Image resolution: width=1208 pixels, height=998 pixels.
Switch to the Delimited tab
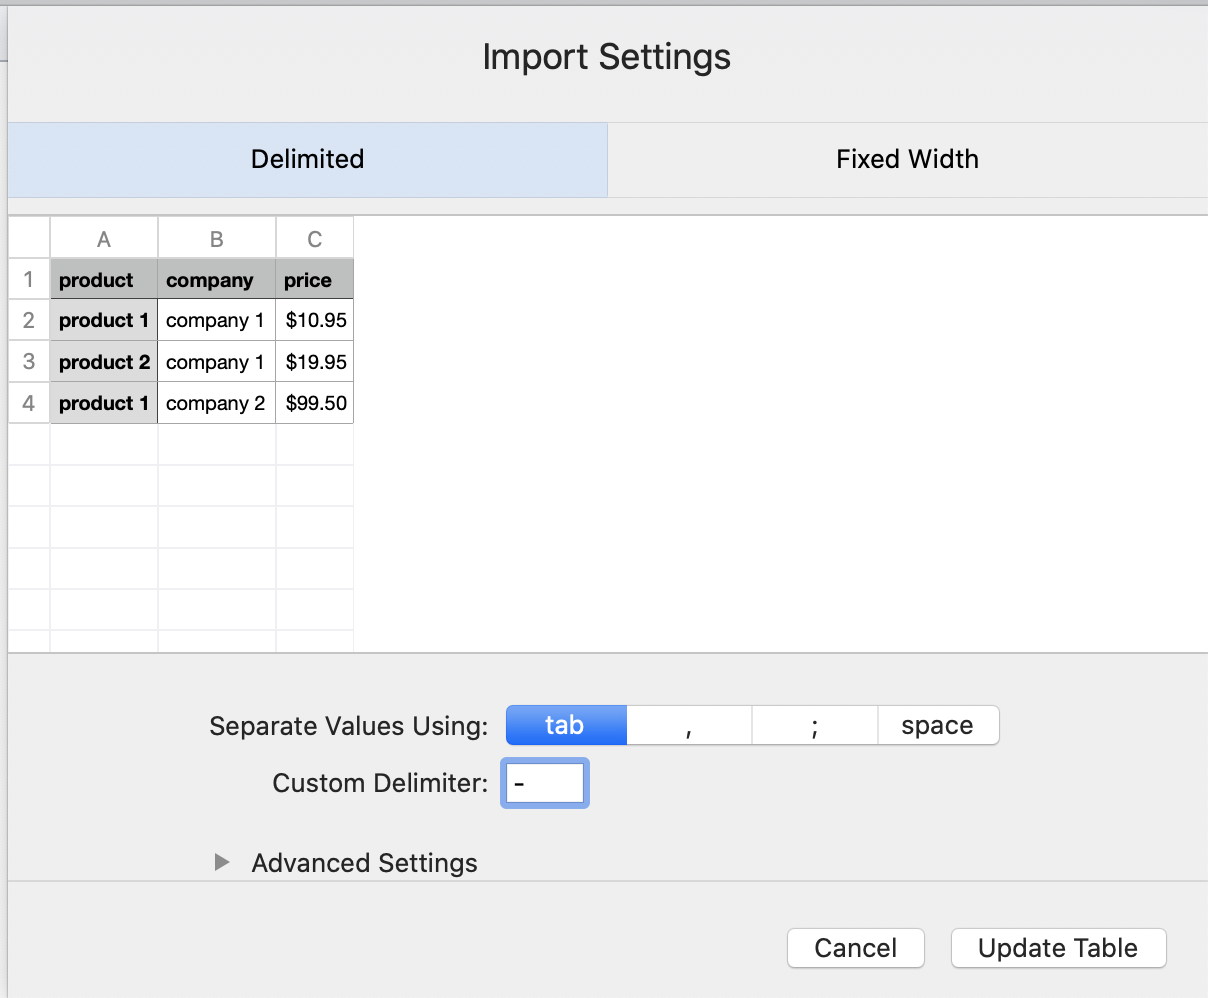[x=307, y=160]
